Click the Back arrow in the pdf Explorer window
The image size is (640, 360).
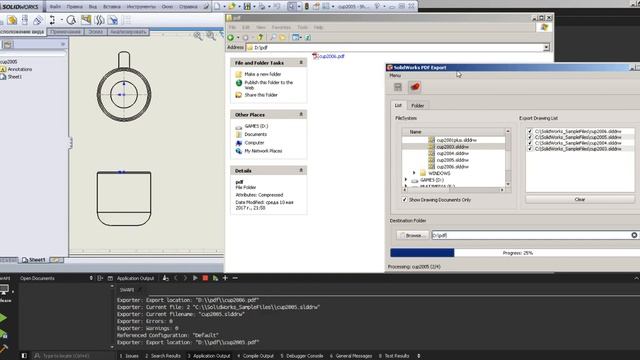pyautogui.click(x=231, y=38)
